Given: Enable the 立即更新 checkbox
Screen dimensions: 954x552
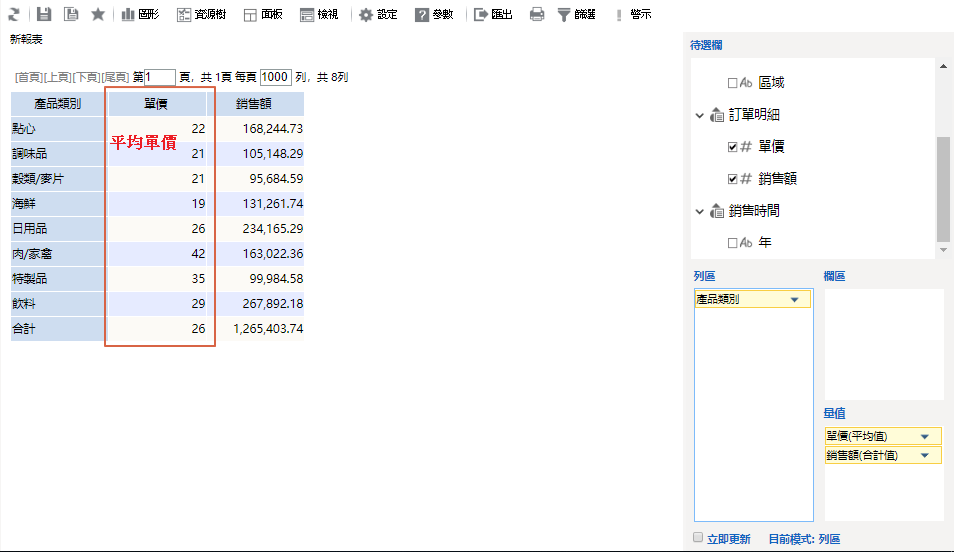Looking at the screenshot, I should point(698,538).
